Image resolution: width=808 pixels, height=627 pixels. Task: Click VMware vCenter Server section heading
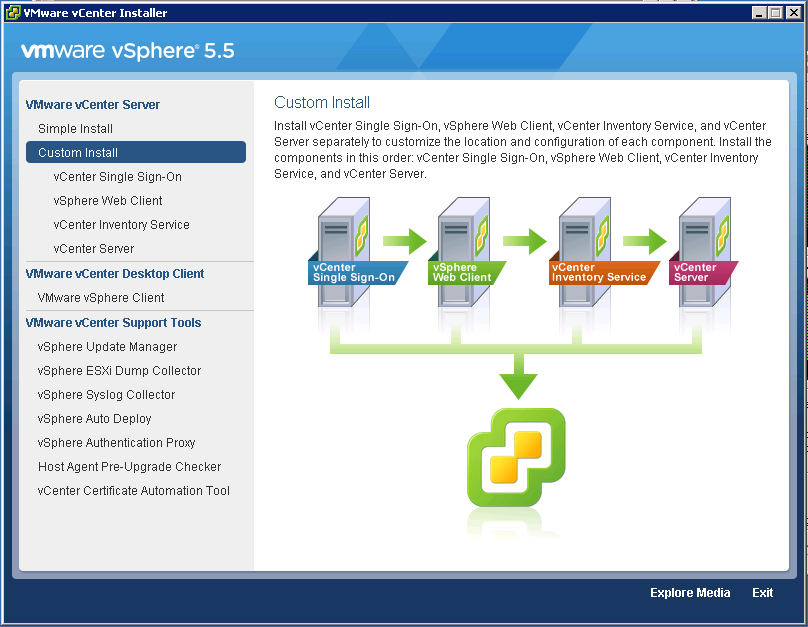tap(93, 105)
